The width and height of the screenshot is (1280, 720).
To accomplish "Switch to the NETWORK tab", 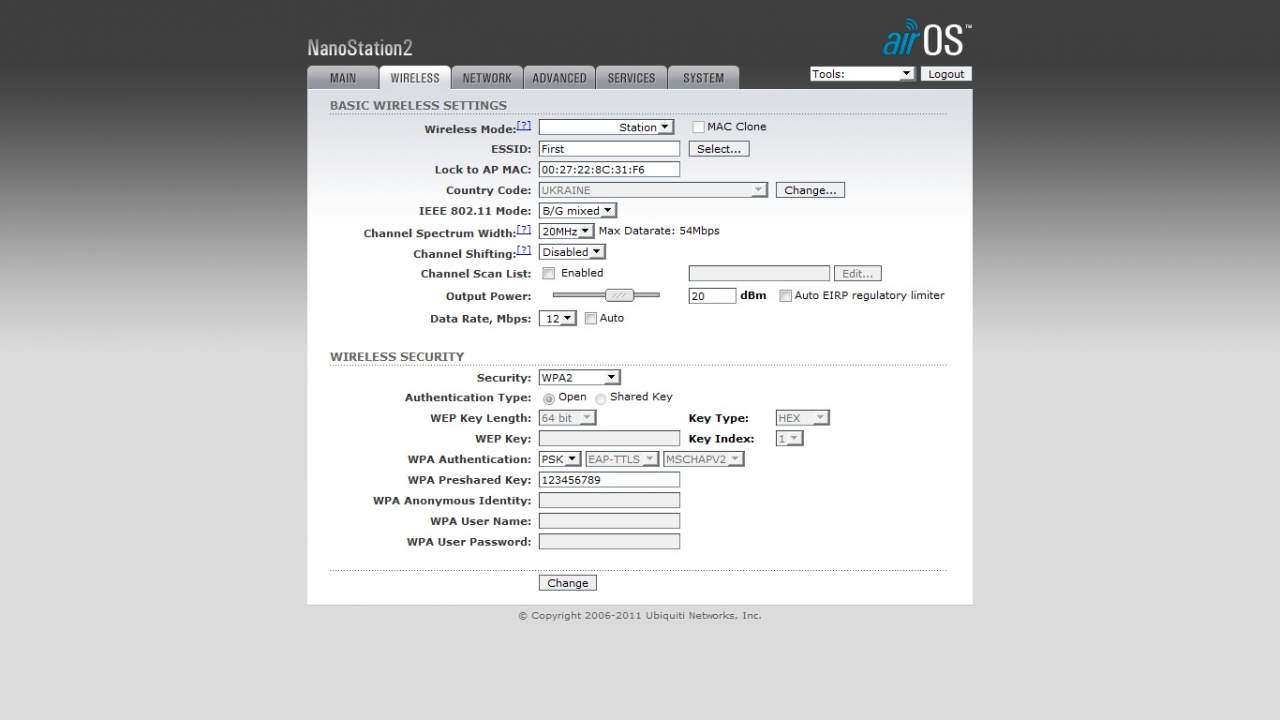I will pyautogui.click(x=487, y=78).
